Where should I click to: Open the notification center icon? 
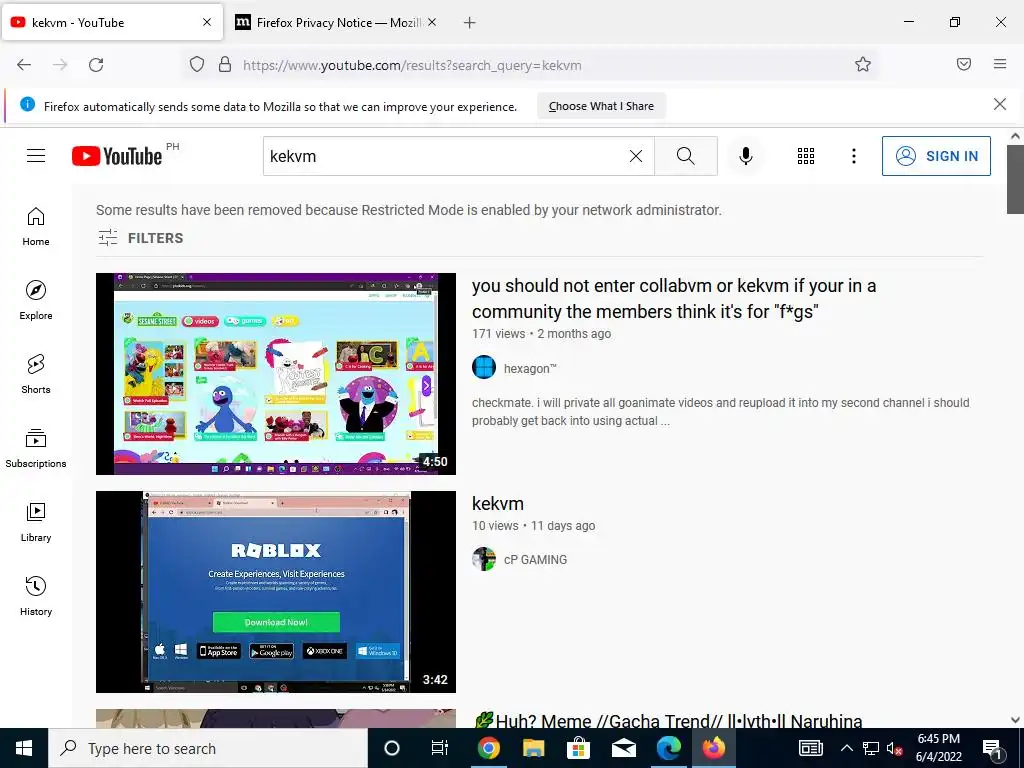tap(992, 748)
